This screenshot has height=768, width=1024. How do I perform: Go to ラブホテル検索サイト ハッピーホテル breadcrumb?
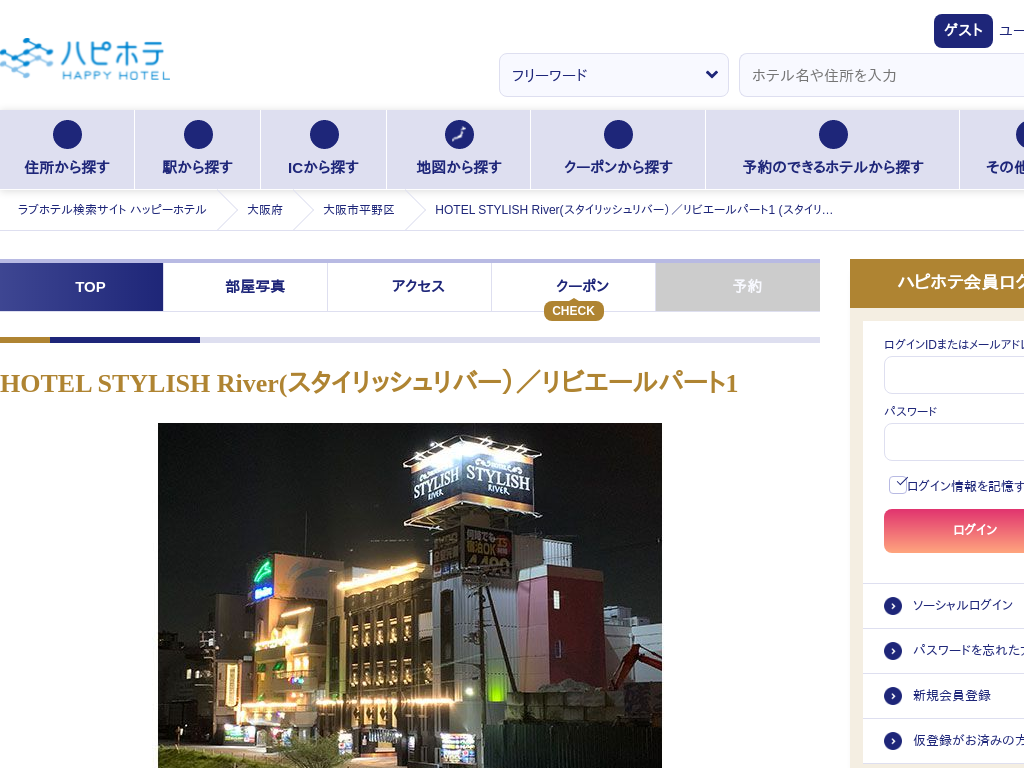pyautogui.click(x=112, y=210)
